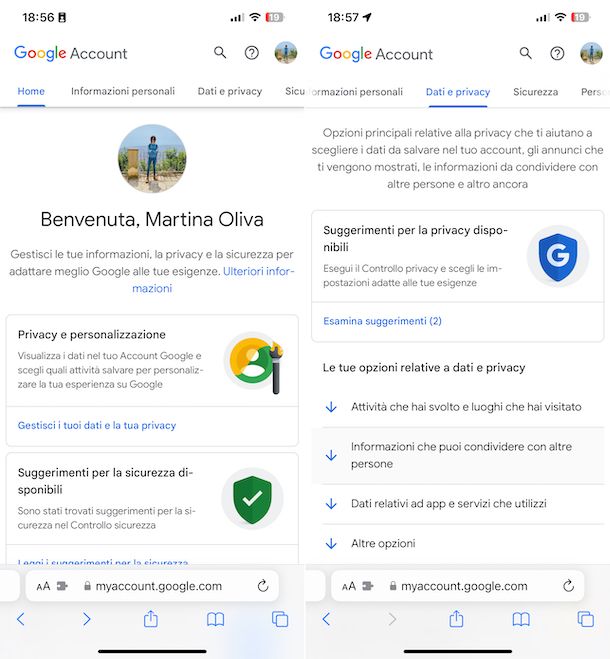Open the share icon in left Safari toolbar
The height and width of the screenshot is (659, 610).
151,619
